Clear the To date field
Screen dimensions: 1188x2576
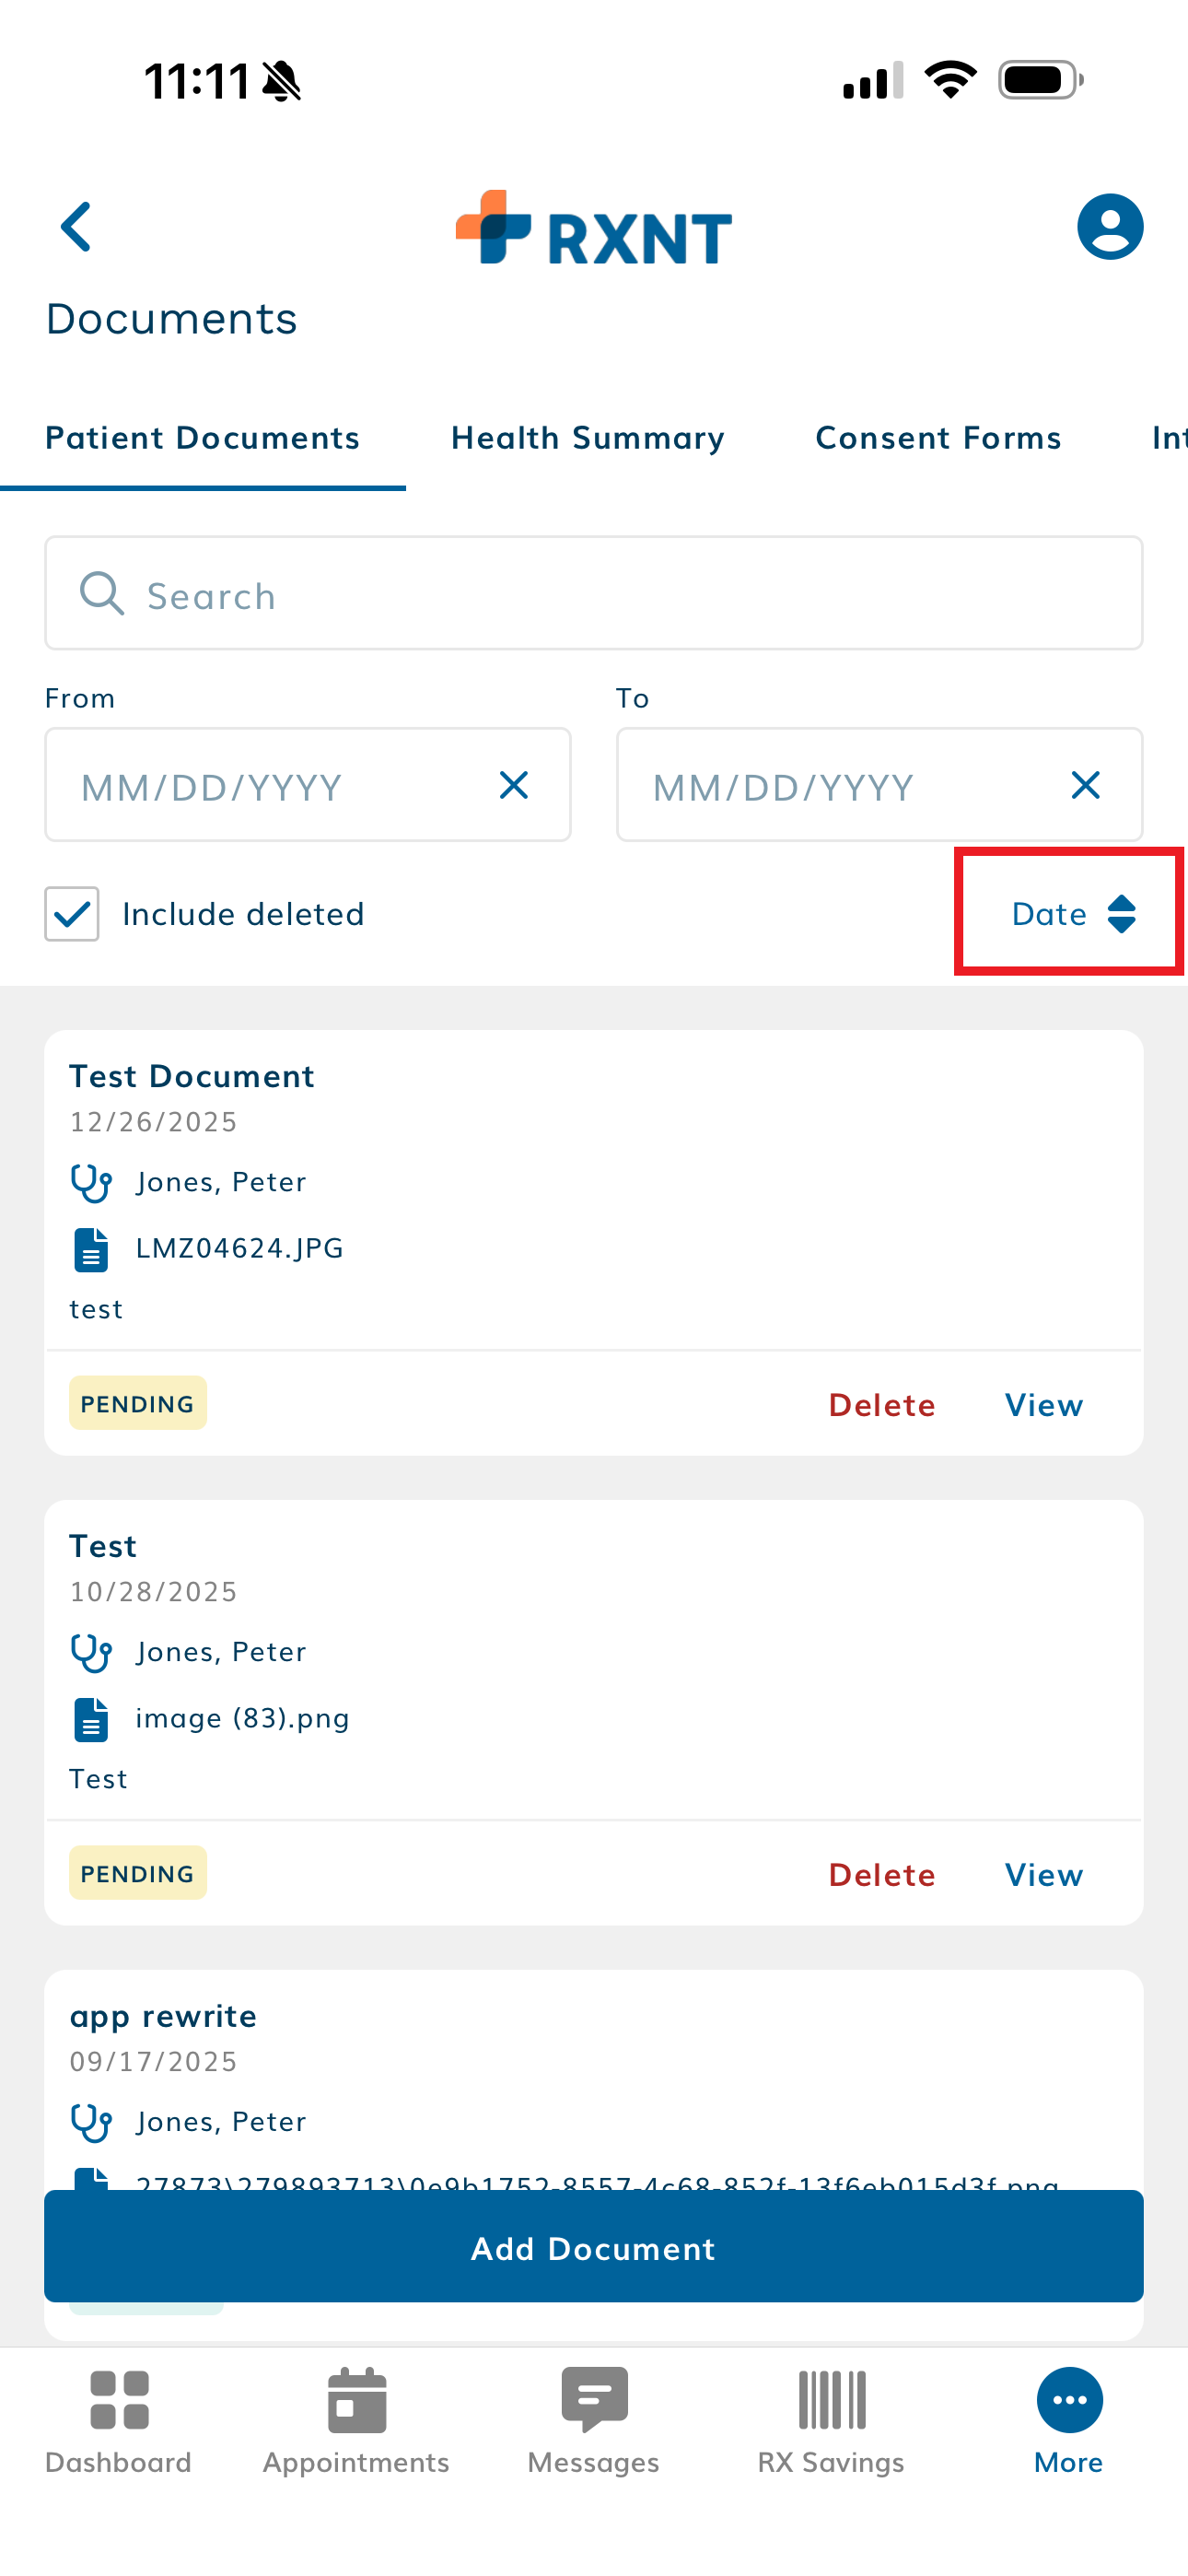(x=1085, y=786)
